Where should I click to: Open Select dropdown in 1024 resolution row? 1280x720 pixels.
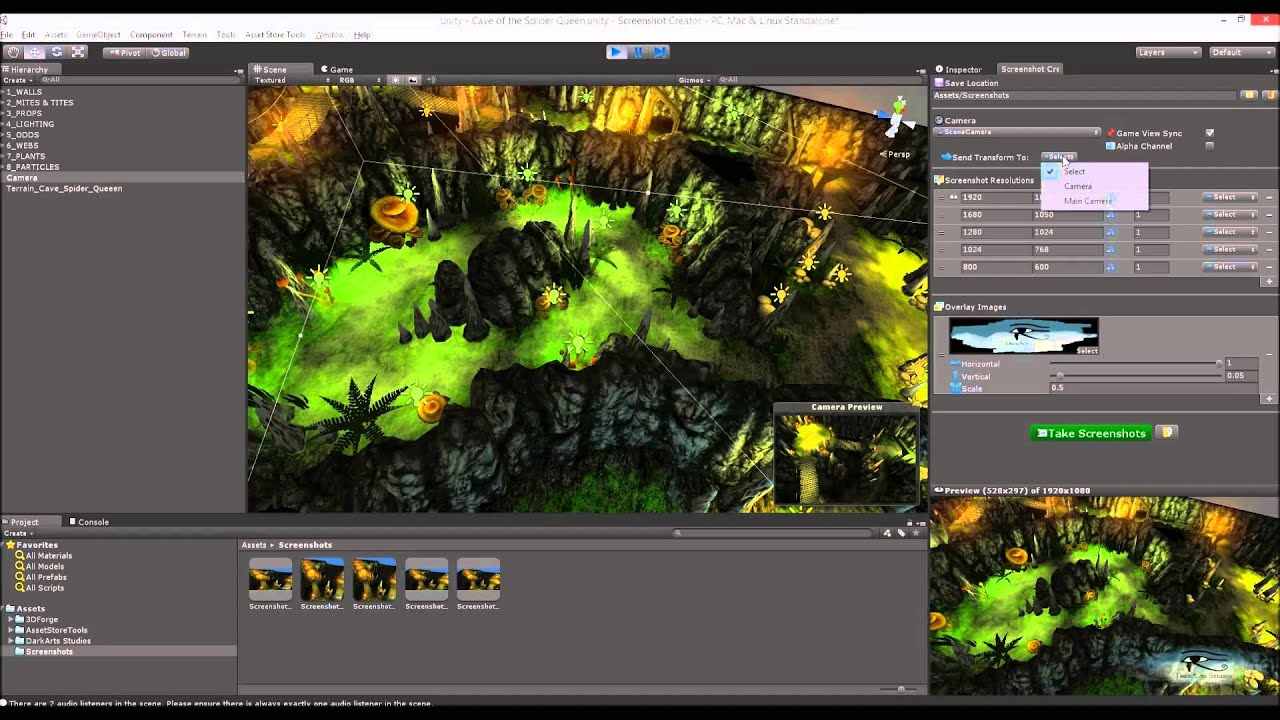tap(1229, 249)
